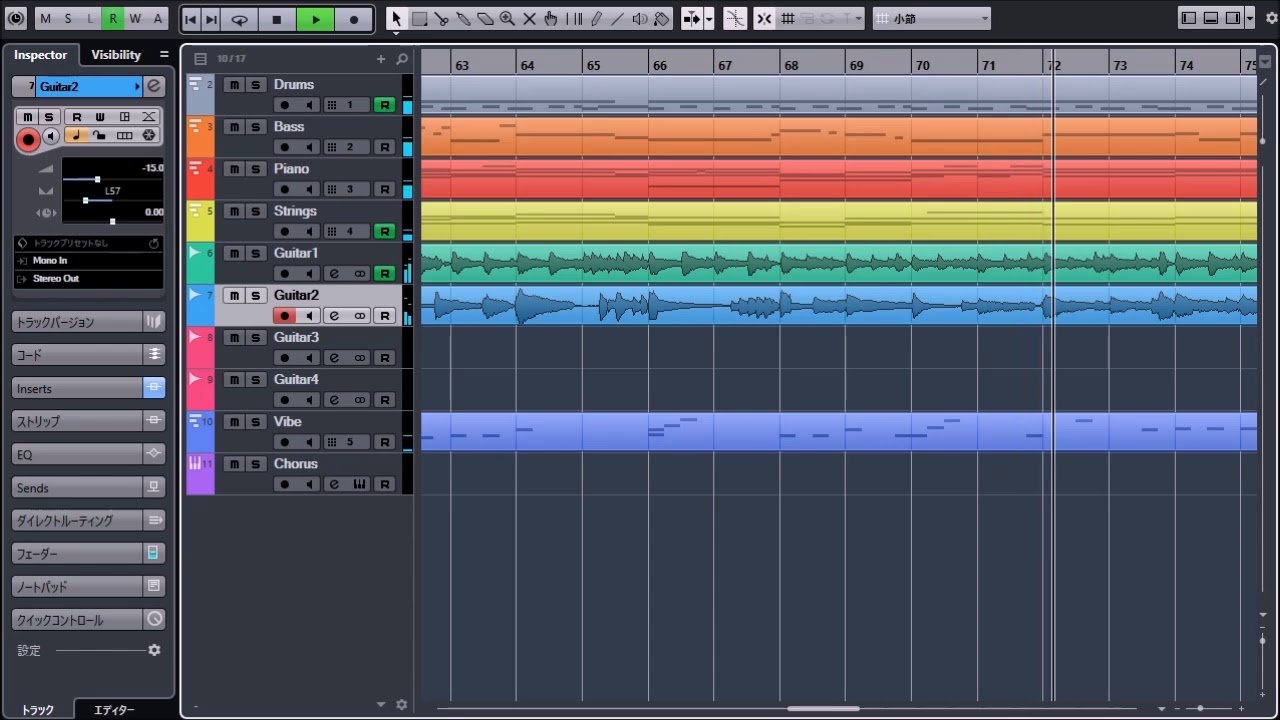The image size is (1280, 720).
Task: Select the Line tool
Action: click(618, 19)
